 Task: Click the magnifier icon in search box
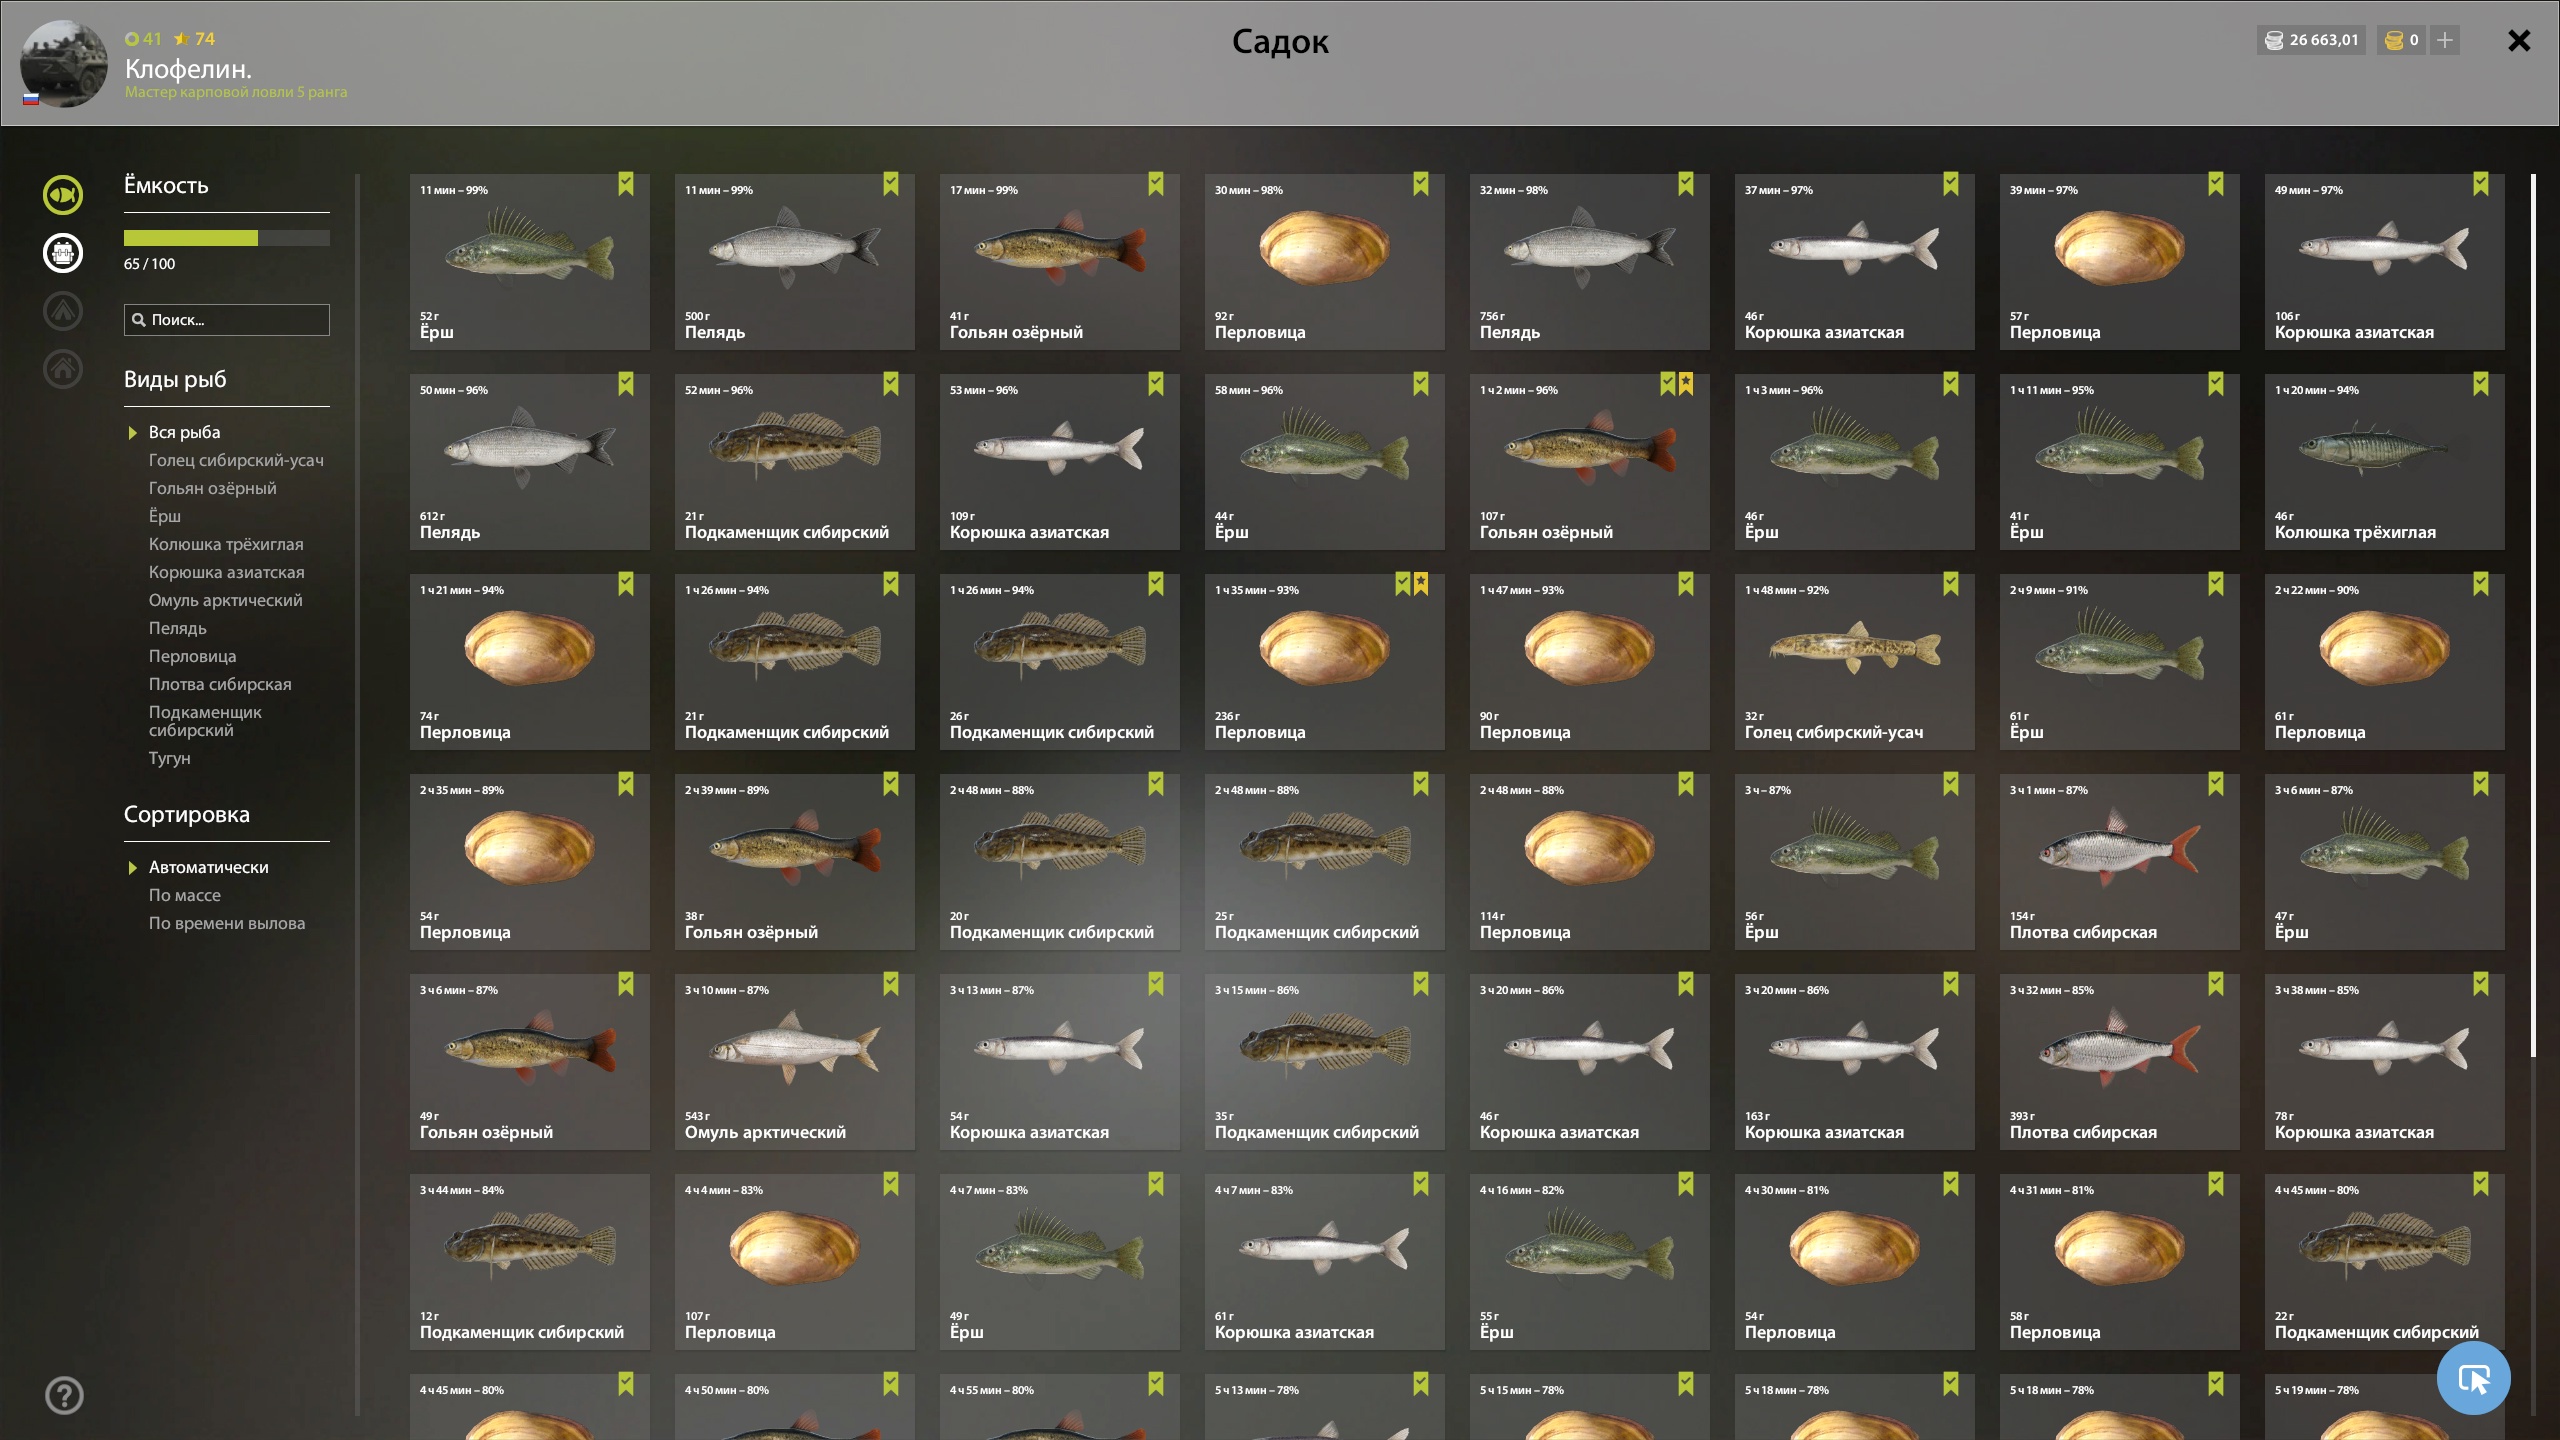139,320
